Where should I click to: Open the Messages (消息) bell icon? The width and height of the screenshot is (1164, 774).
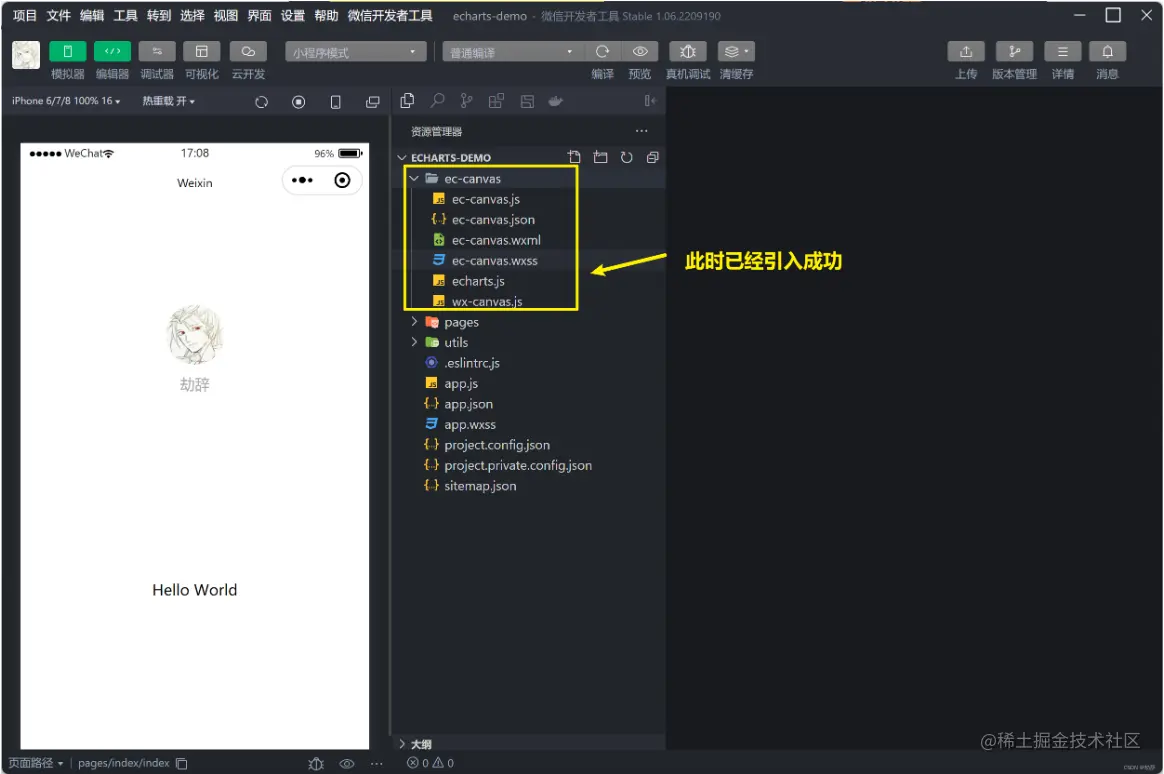pyautogui.click(x=1107, y=51)
